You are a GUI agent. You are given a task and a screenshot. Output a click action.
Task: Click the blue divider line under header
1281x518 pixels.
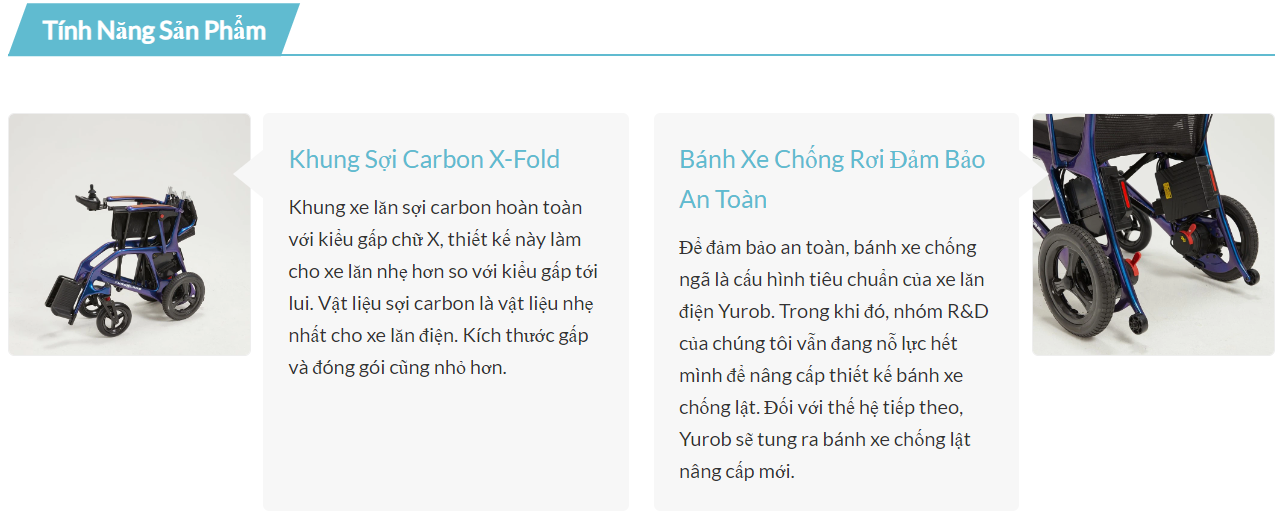(780, 55)
